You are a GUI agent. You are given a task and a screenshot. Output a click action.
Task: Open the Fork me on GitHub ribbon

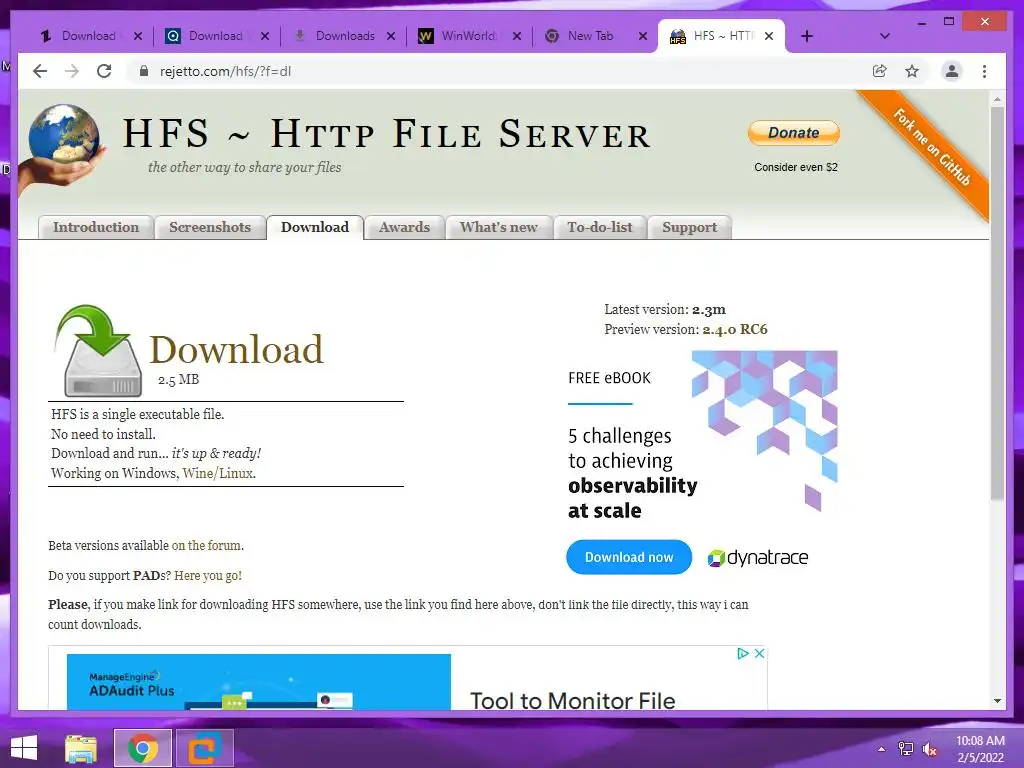pos(931,147)
